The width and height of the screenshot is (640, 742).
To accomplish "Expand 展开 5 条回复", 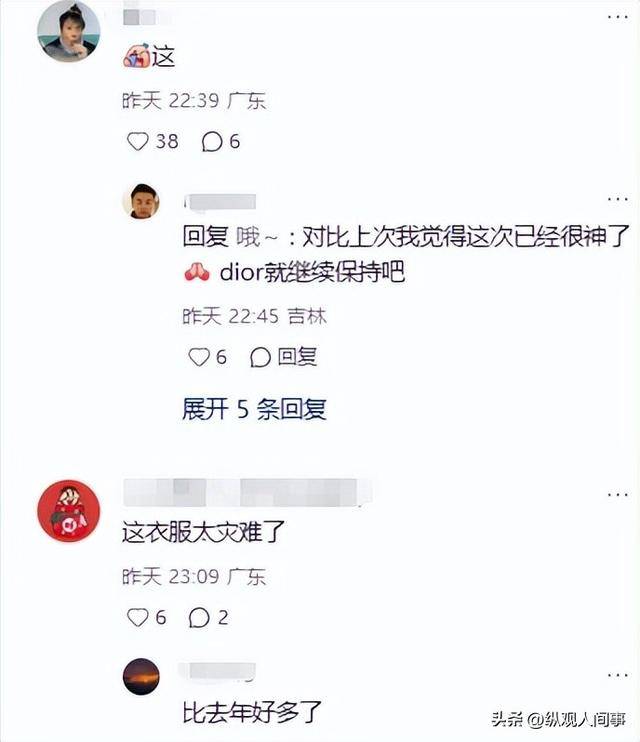I will (x=254, y=409).
